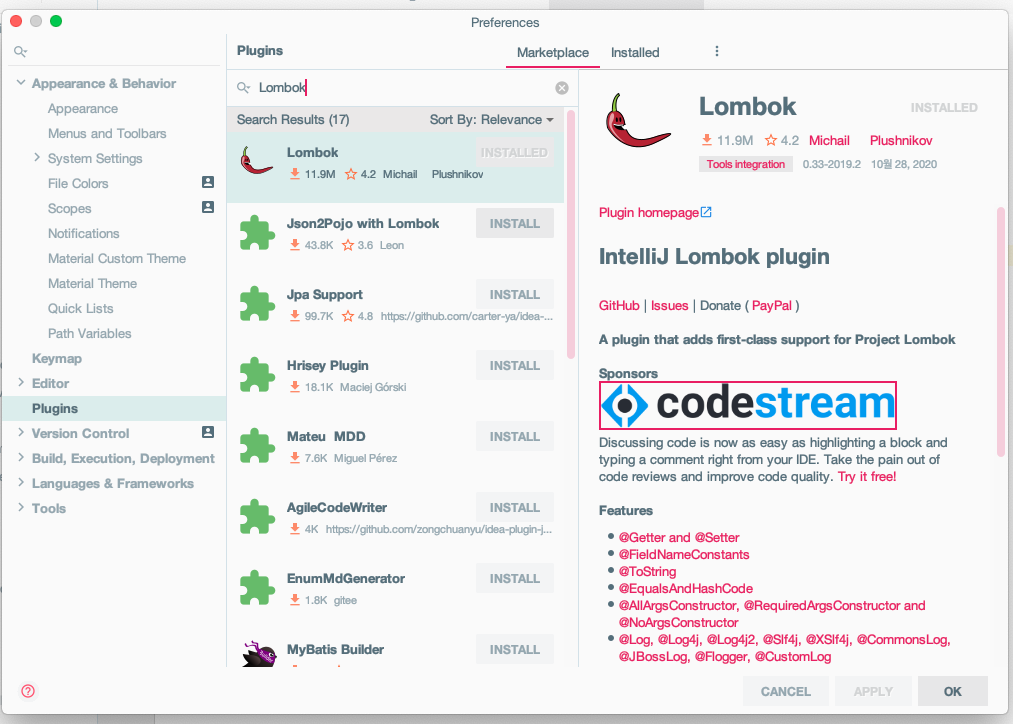Image resolution: width=1013 pixels, height=724 pixels.
Task: Expand the Tools section
Action: coord(21,507)
